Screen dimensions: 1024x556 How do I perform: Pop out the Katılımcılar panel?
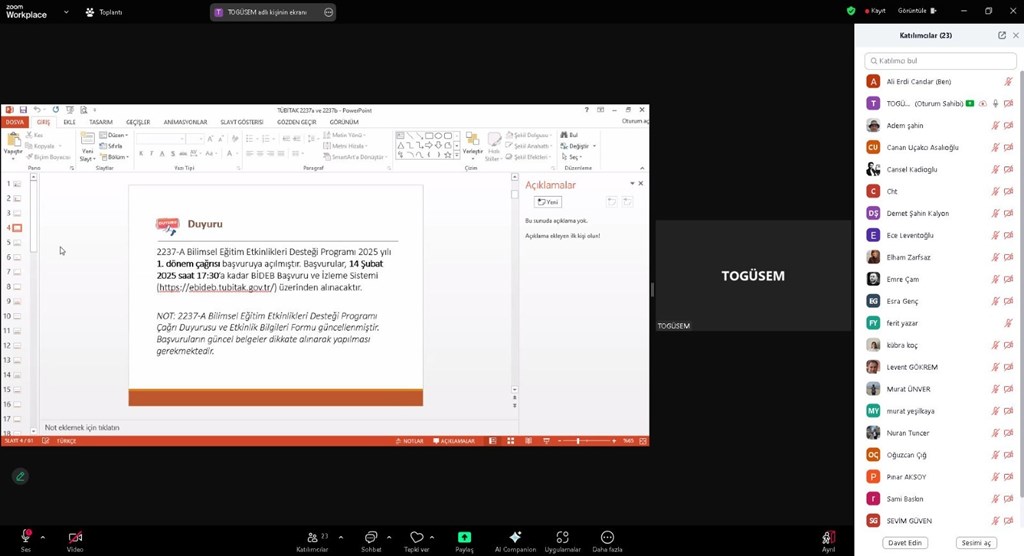[1002, 35]
